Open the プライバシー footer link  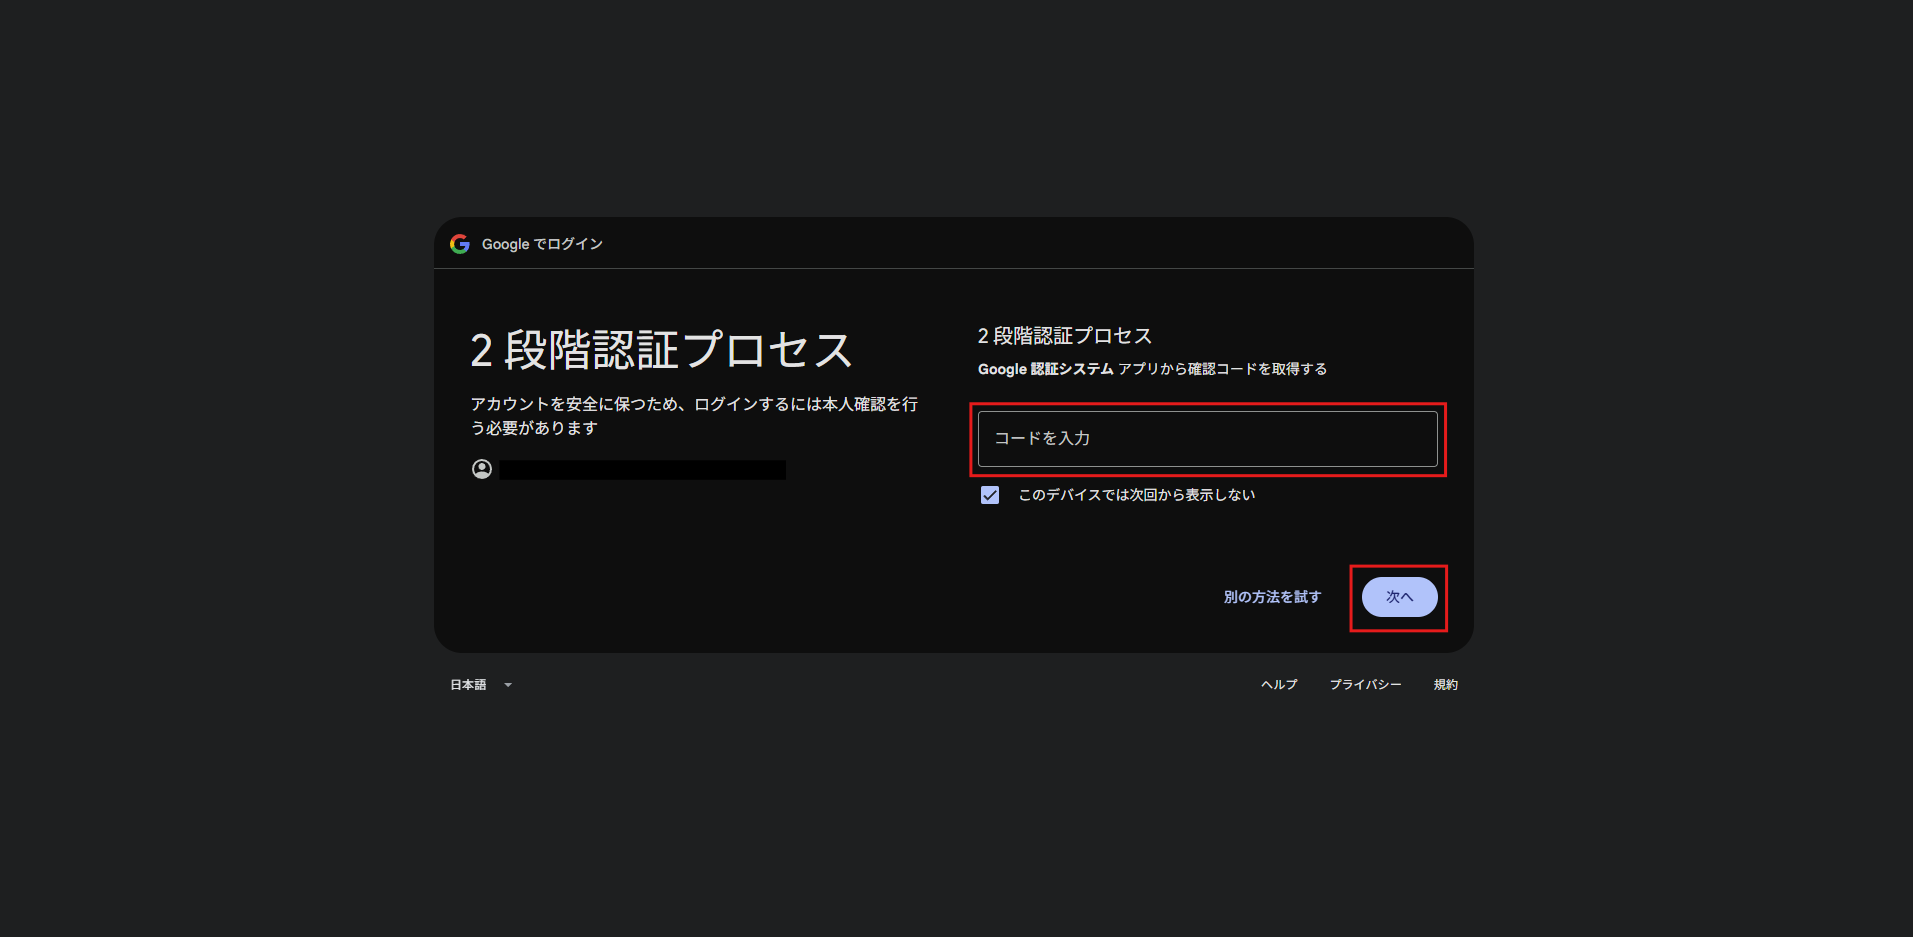click(1365, 685)
